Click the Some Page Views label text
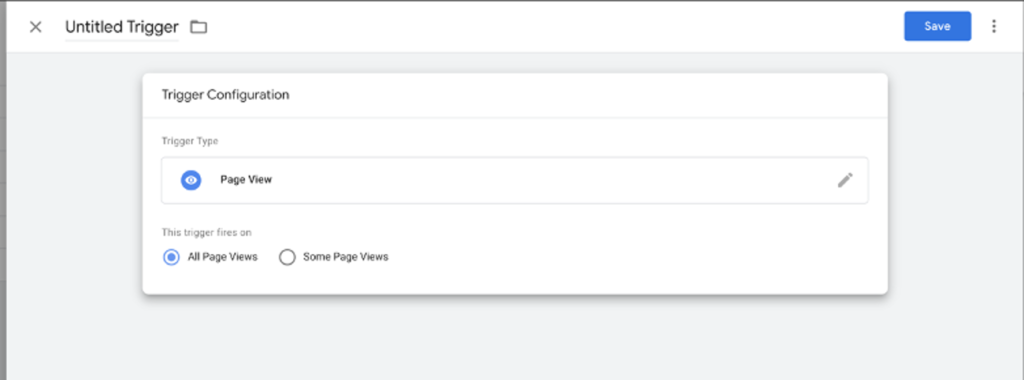The height and width of the screenshot is (380, 1024). pyautogui.click(x=345, y=257)
